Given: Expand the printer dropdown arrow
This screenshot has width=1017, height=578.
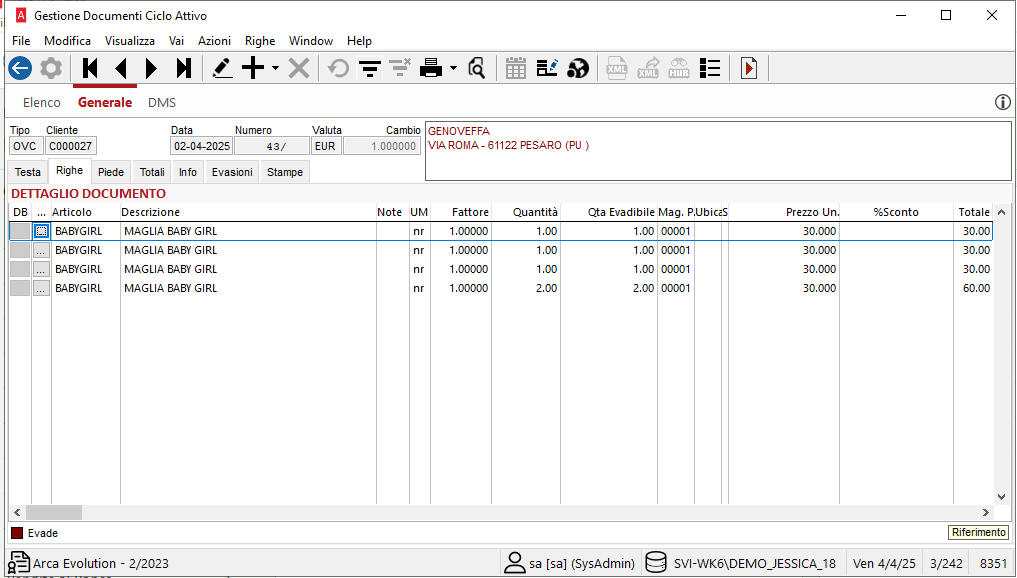Looking at the screenshot, I should point(453,68).
